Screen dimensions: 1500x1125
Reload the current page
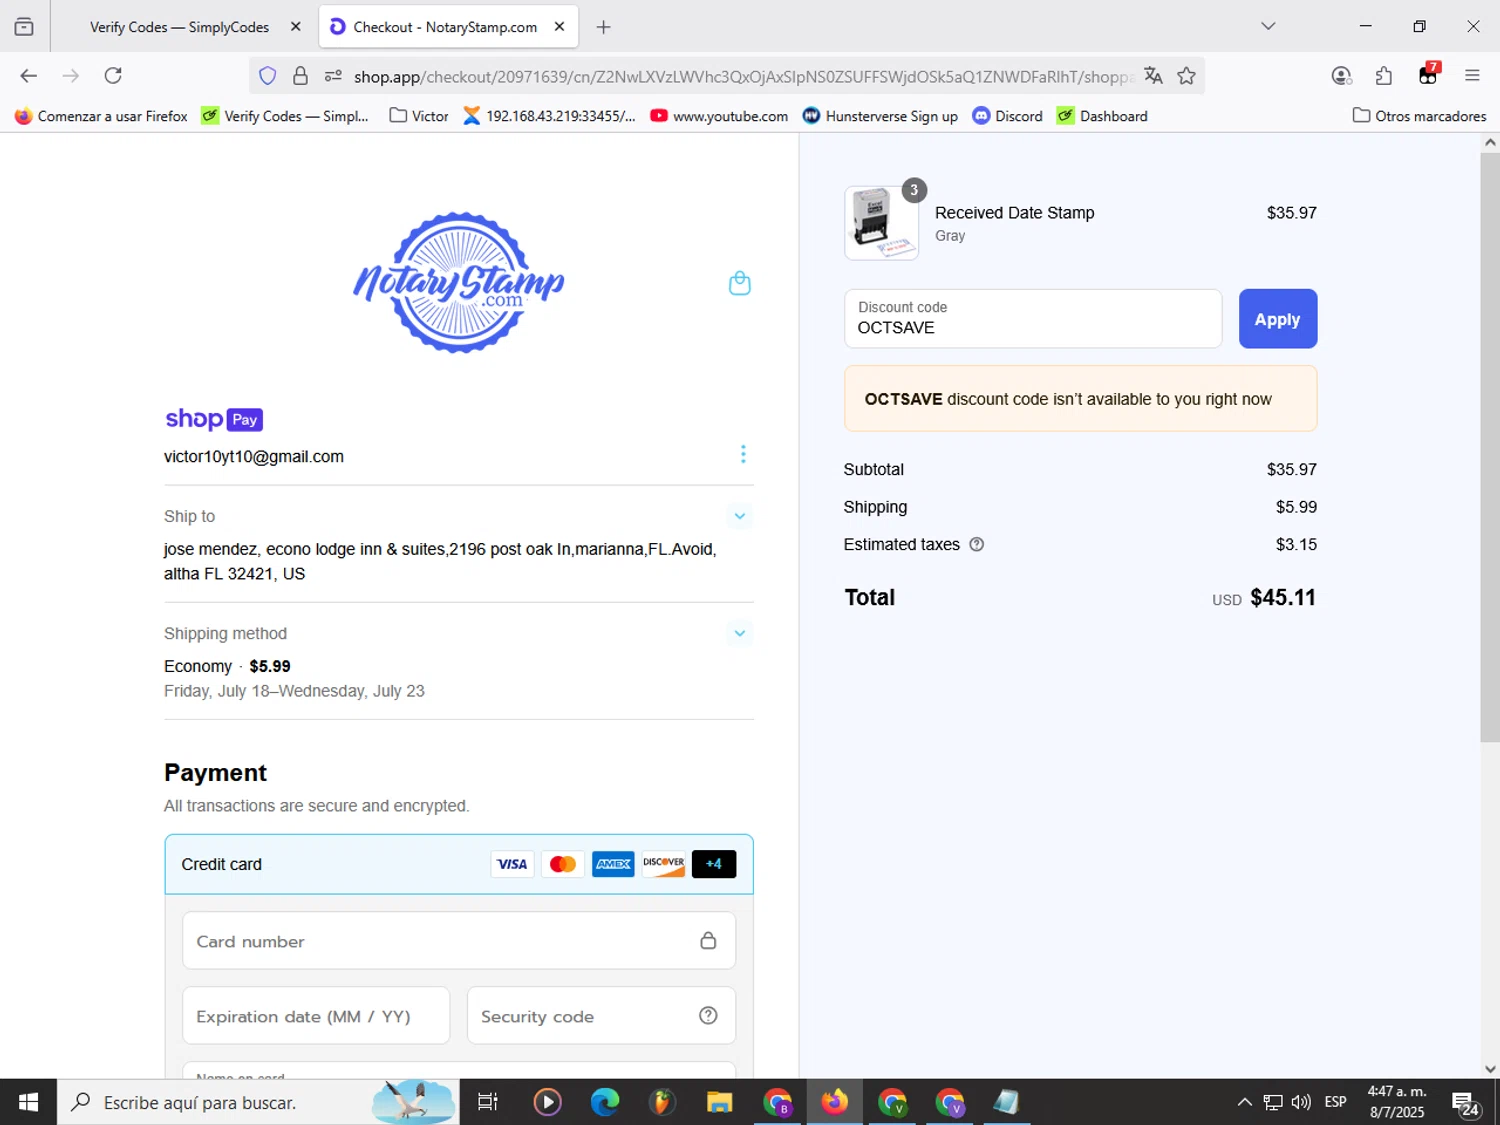tap(113, 76)
